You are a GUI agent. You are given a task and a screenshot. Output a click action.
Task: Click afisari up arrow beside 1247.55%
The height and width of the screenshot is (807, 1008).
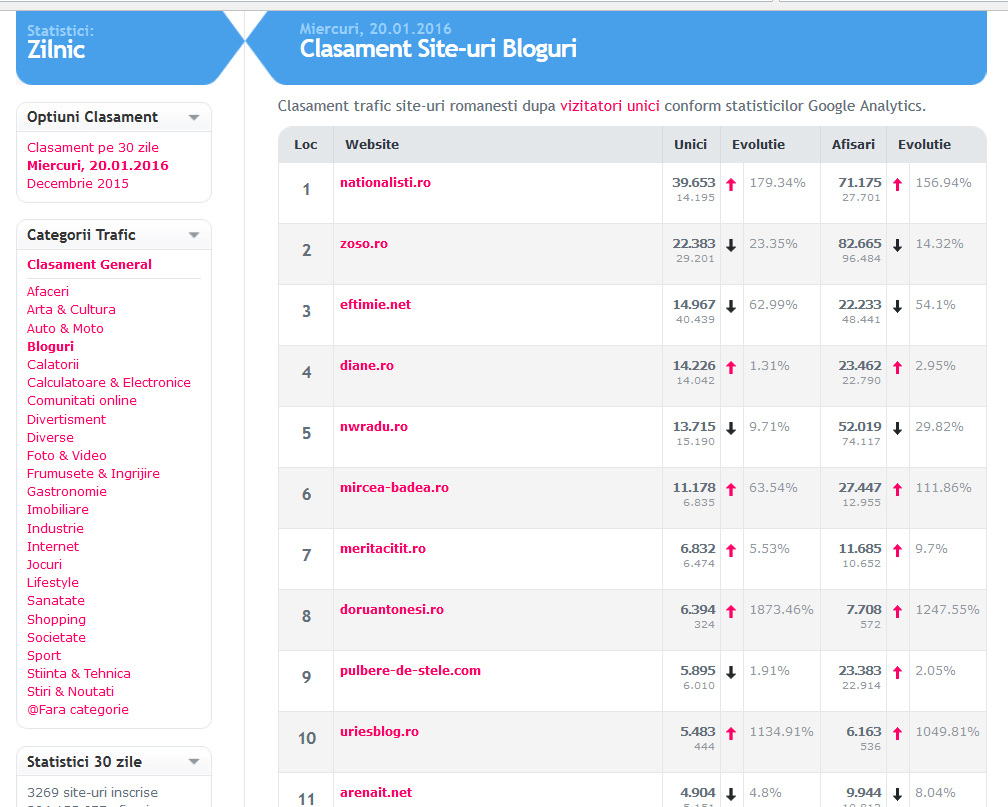(897, 612)
